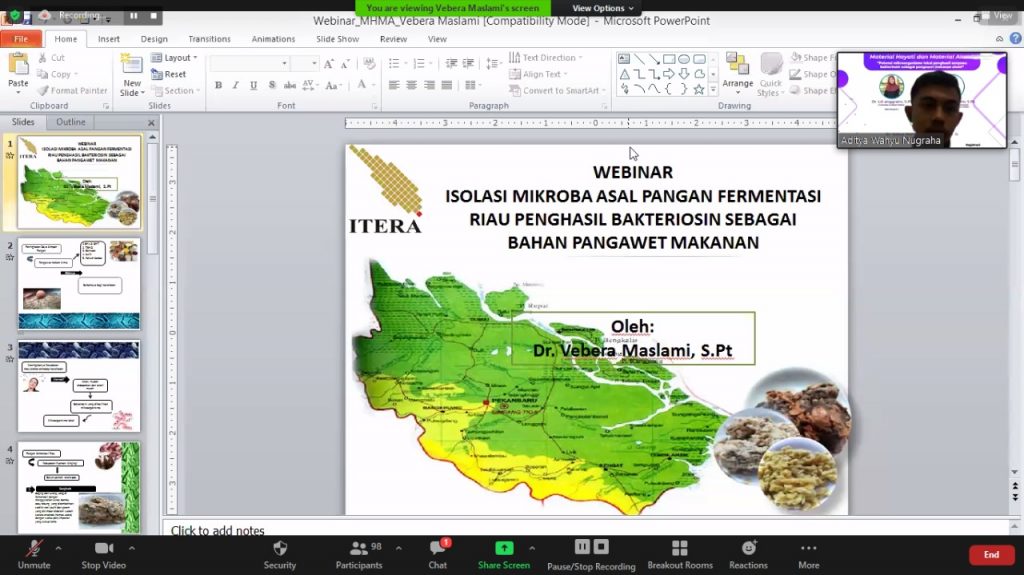Click Share Screen button
The height and width of the screenshot is (575, 1024).
tap(504, 555)
